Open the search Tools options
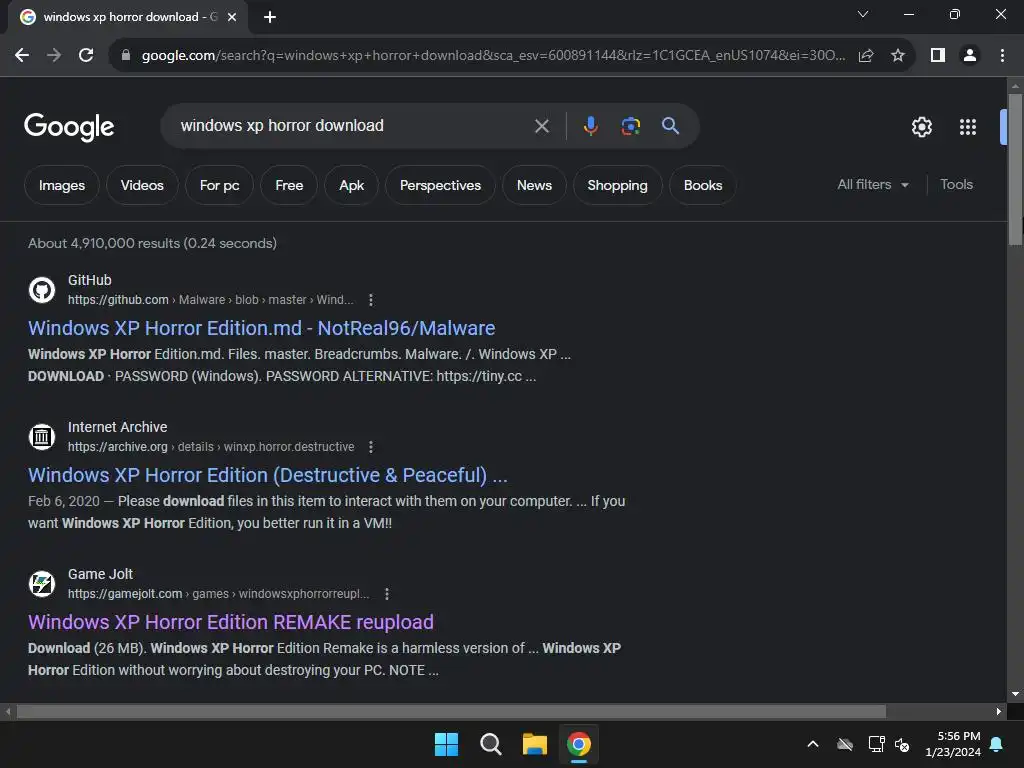1024x768 pixels. pos(956,185)
